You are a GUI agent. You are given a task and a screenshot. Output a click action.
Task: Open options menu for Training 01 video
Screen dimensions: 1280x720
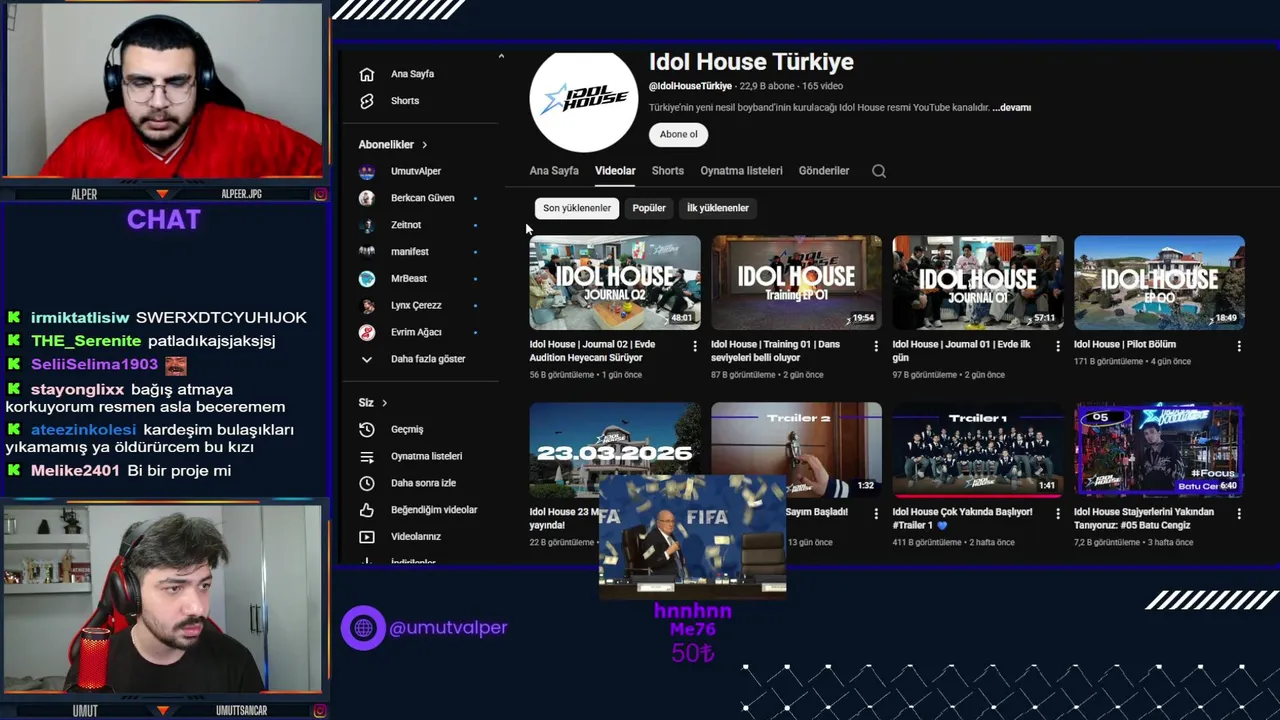pyautogui.click(x=876, y=346)
